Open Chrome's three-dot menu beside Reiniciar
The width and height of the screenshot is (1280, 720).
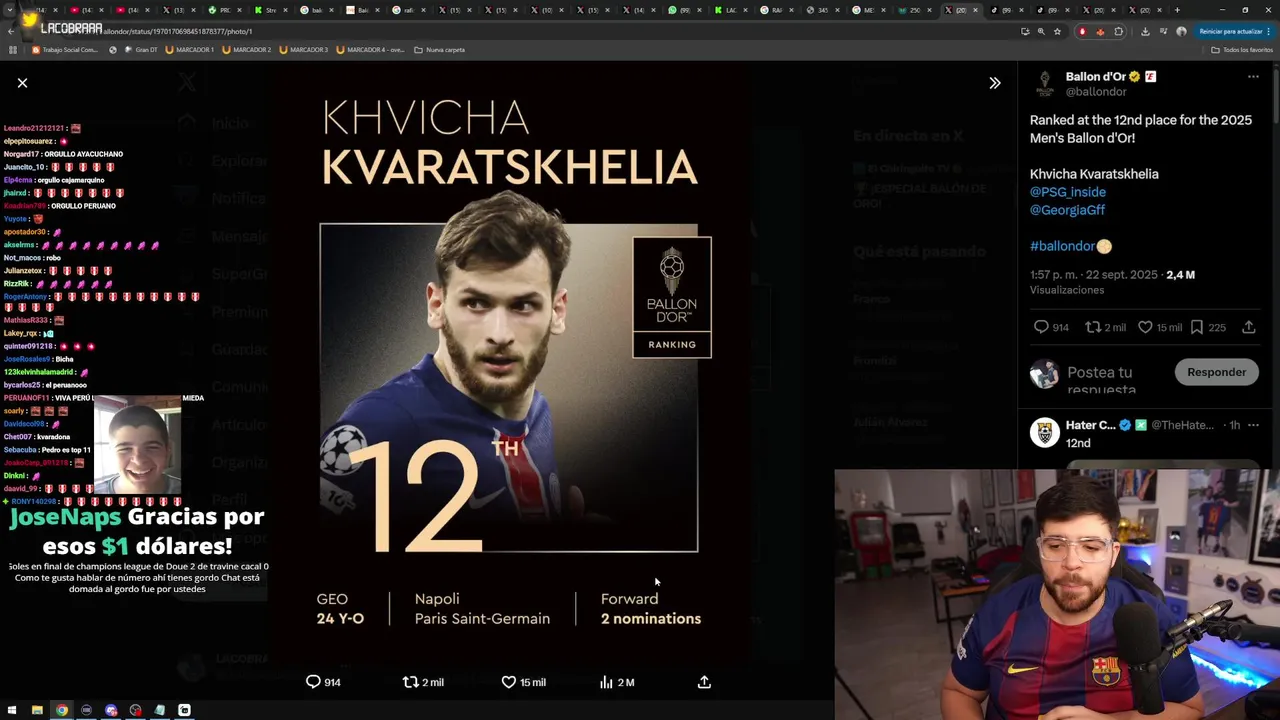point(1269,31)
